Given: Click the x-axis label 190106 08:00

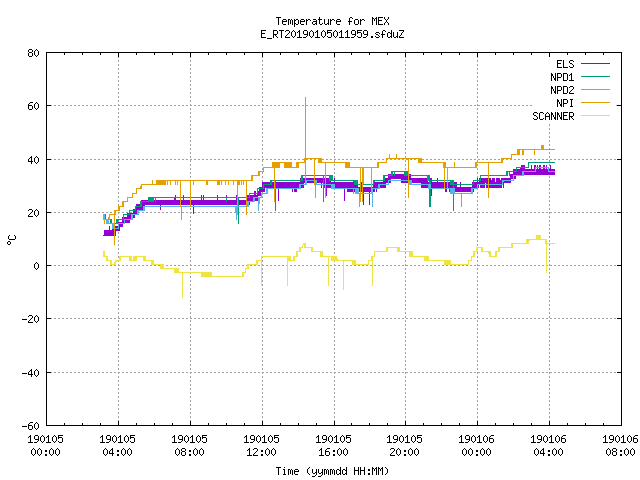Looking at the screenshot, I should point(620,446).
